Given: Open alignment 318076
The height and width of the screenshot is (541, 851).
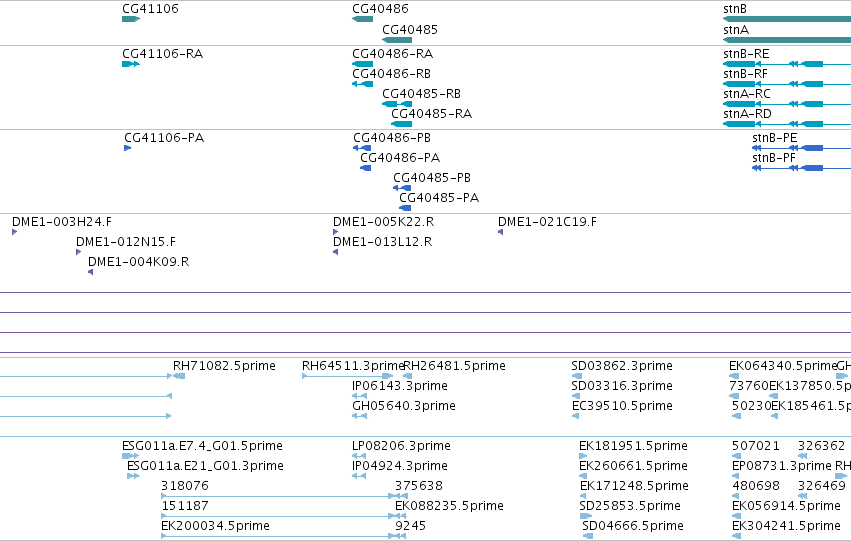Looking at the screenshot, I should (x=185, y=486).
